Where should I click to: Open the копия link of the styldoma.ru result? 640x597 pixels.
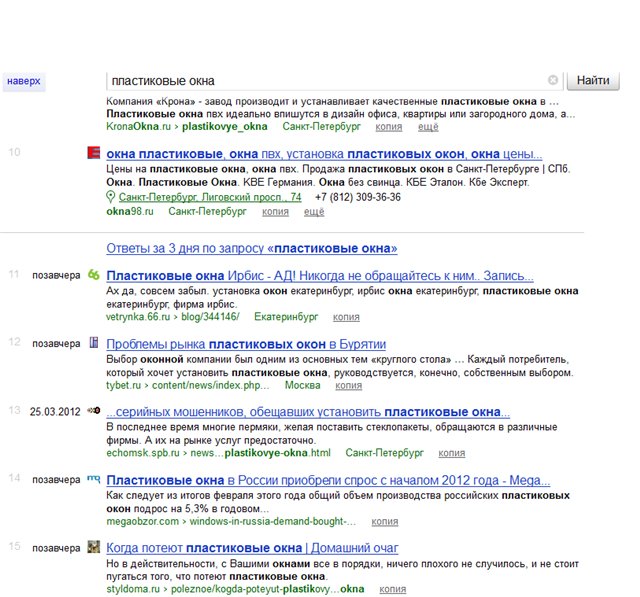tap(393, 589)
